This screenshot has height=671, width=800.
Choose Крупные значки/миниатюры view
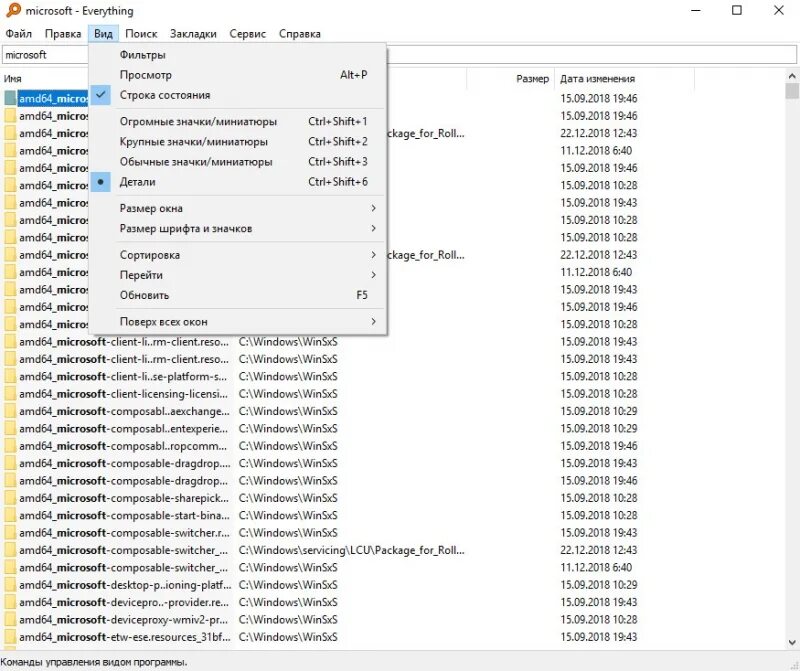click(237, 141)
